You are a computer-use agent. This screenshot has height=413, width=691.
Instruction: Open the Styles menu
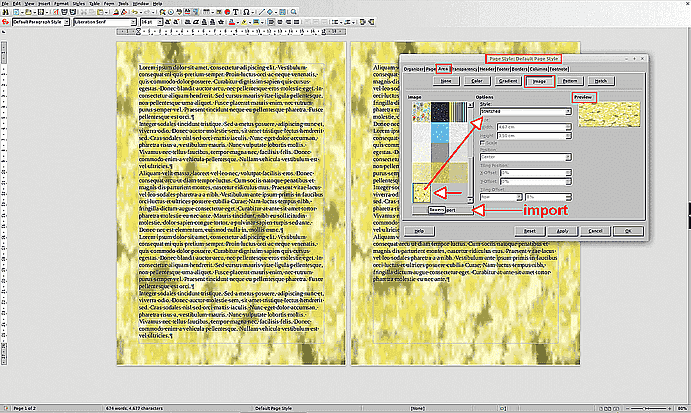[78, 4]
